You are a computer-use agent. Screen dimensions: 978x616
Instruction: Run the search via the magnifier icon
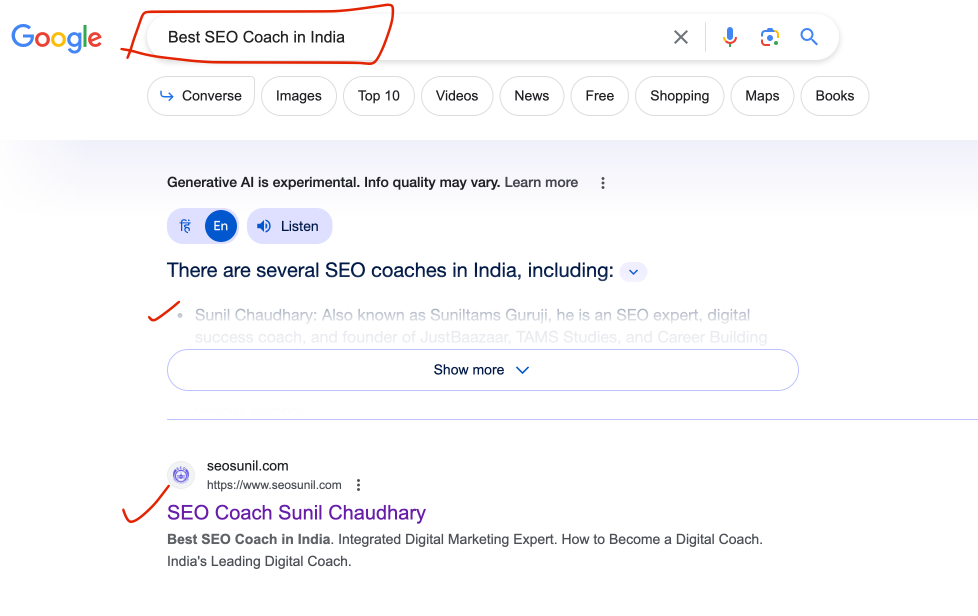click(x=809, y=36)
